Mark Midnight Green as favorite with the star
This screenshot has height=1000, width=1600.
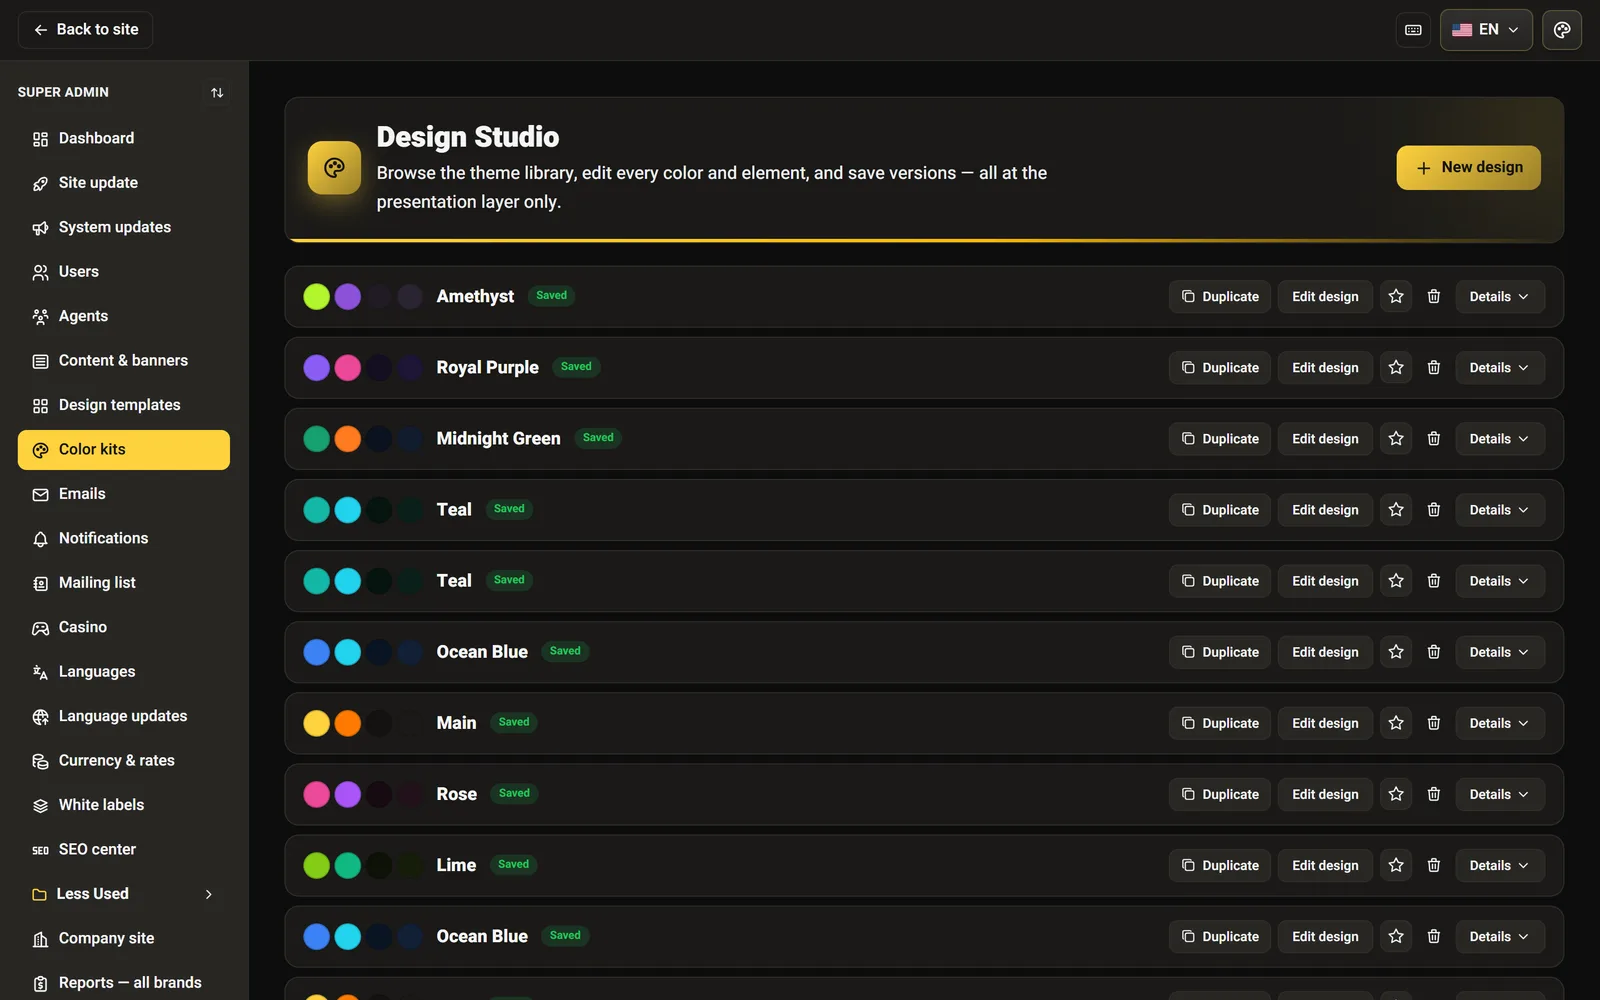1396,439
